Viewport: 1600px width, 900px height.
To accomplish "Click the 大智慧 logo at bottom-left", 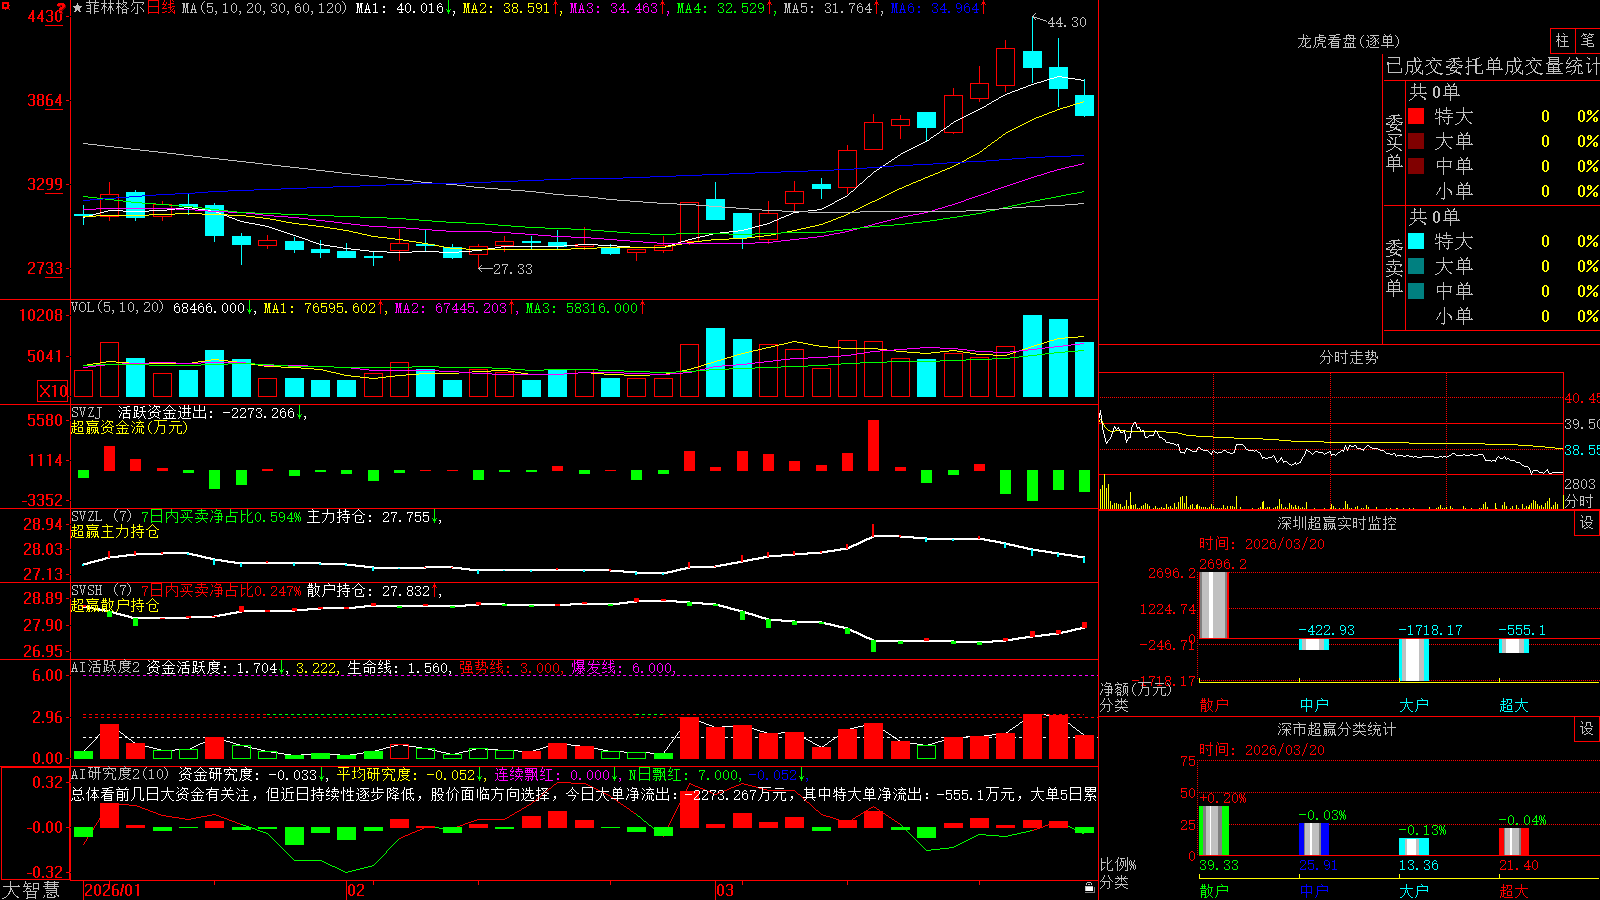I will [31, 890].
